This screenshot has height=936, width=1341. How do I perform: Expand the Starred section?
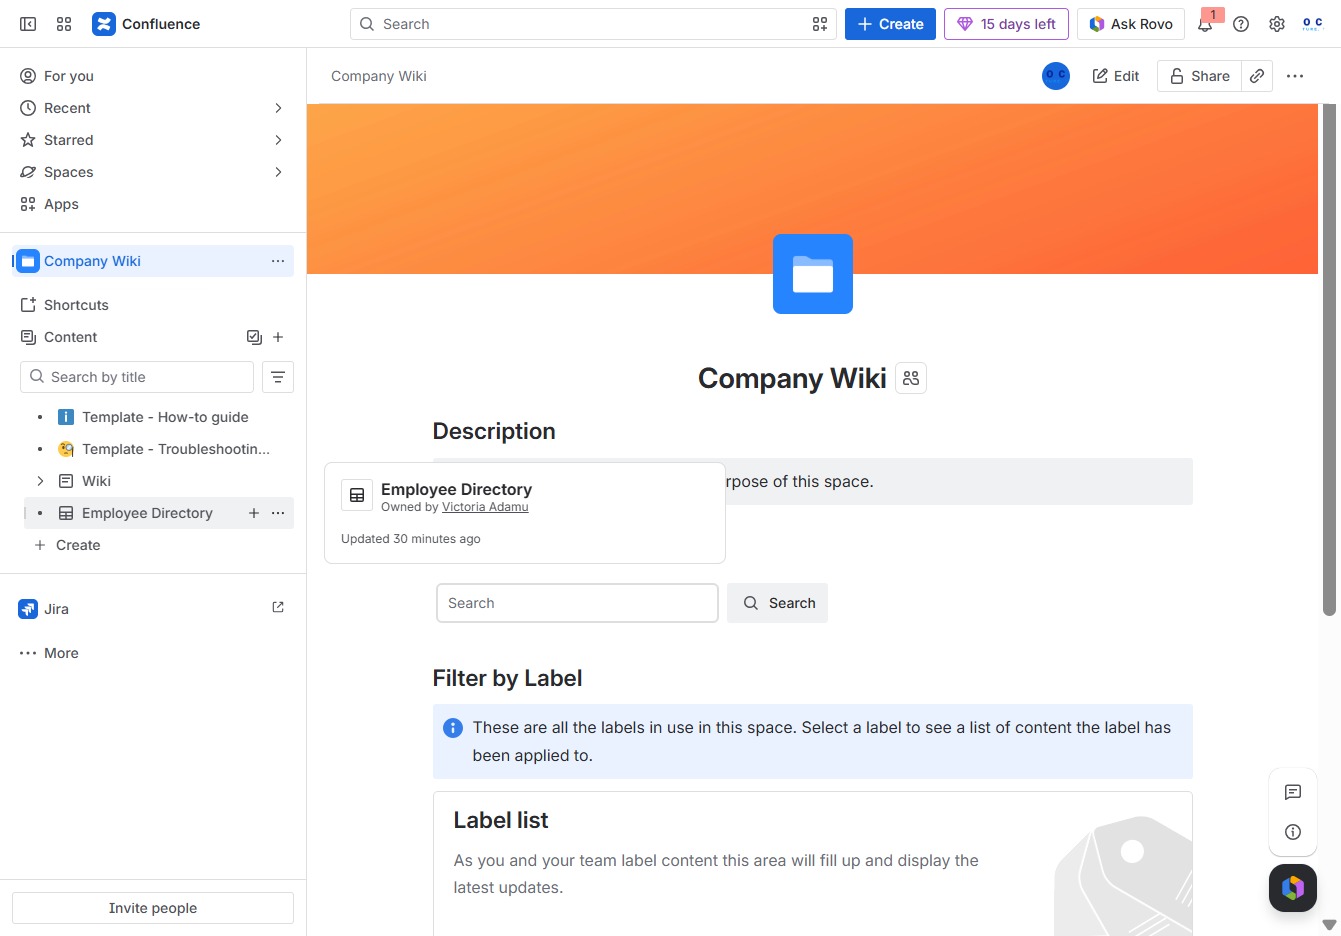click(x=278, y=140)
